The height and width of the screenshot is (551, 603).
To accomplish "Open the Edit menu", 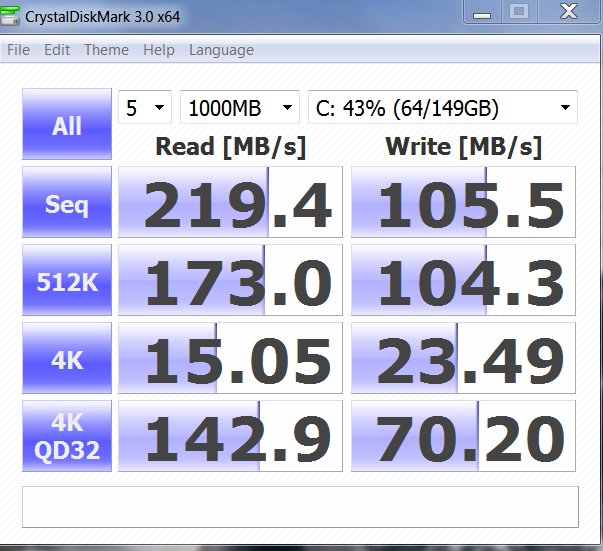I will pyautogui.click(x=57, y=50).
